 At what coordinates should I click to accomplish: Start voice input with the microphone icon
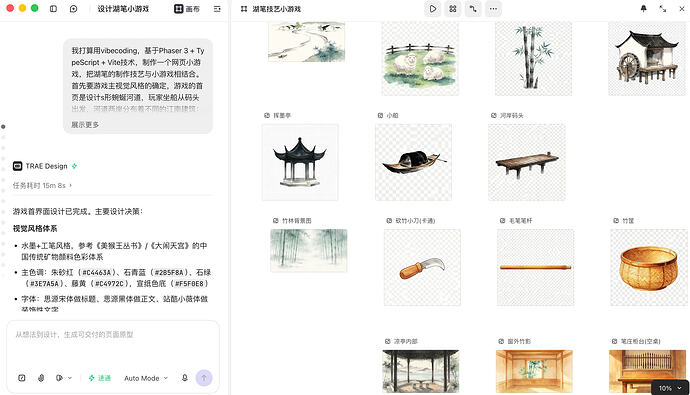[185, 378]
